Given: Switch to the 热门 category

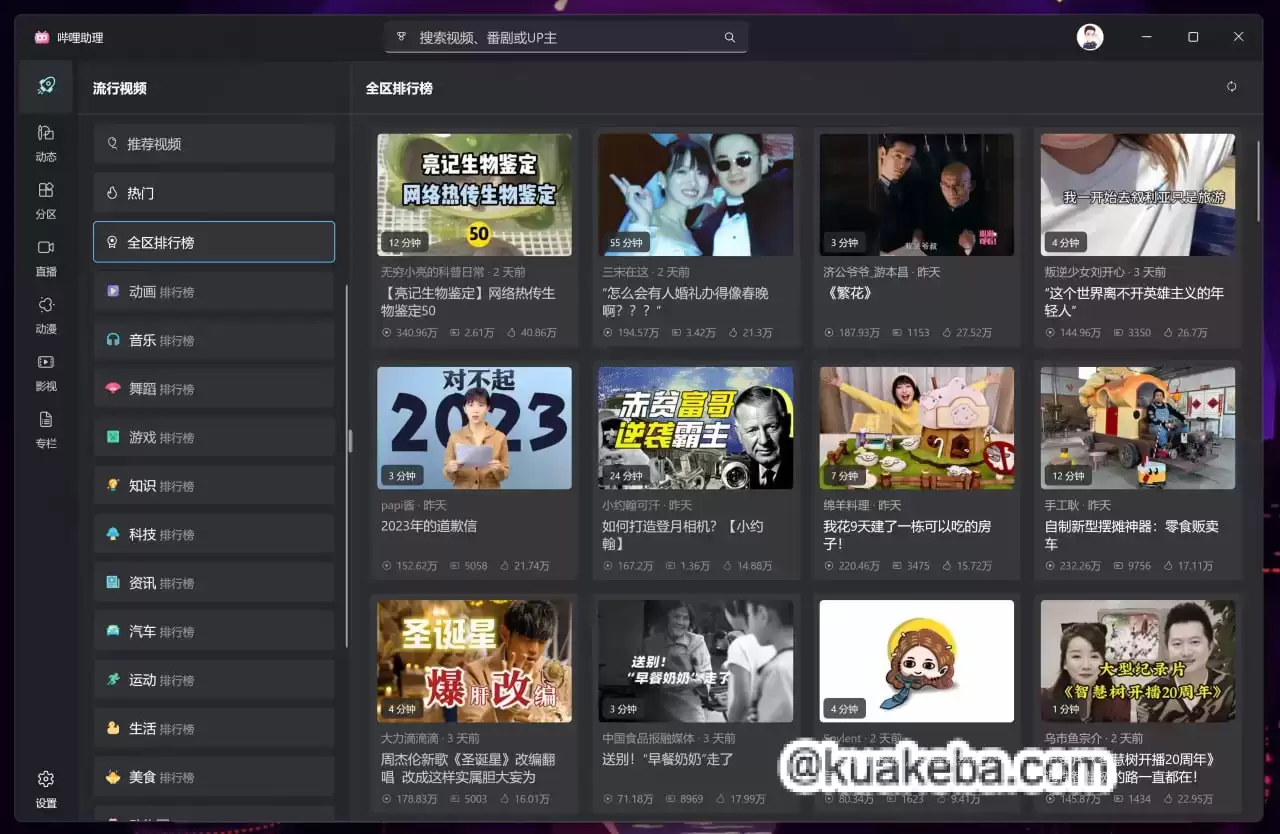Looking at the screenshot, I should 213,192.
